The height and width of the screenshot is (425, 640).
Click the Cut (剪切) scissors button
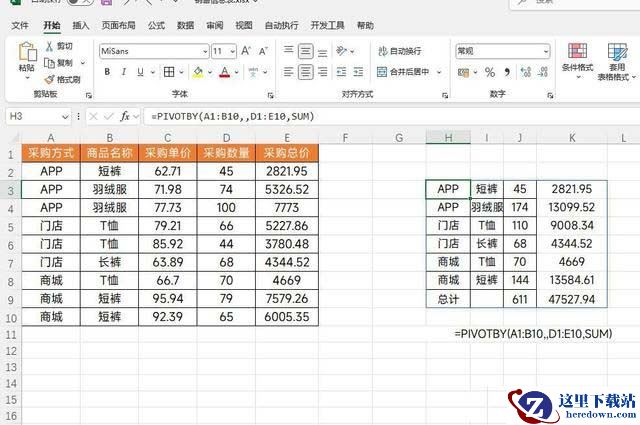click(59, 46)
